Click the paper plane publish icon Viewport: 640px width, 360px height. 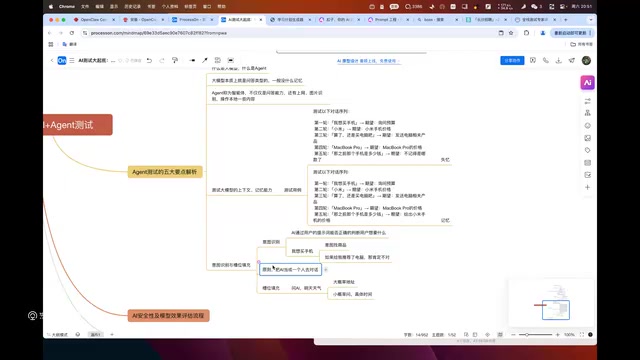point(571,60)
